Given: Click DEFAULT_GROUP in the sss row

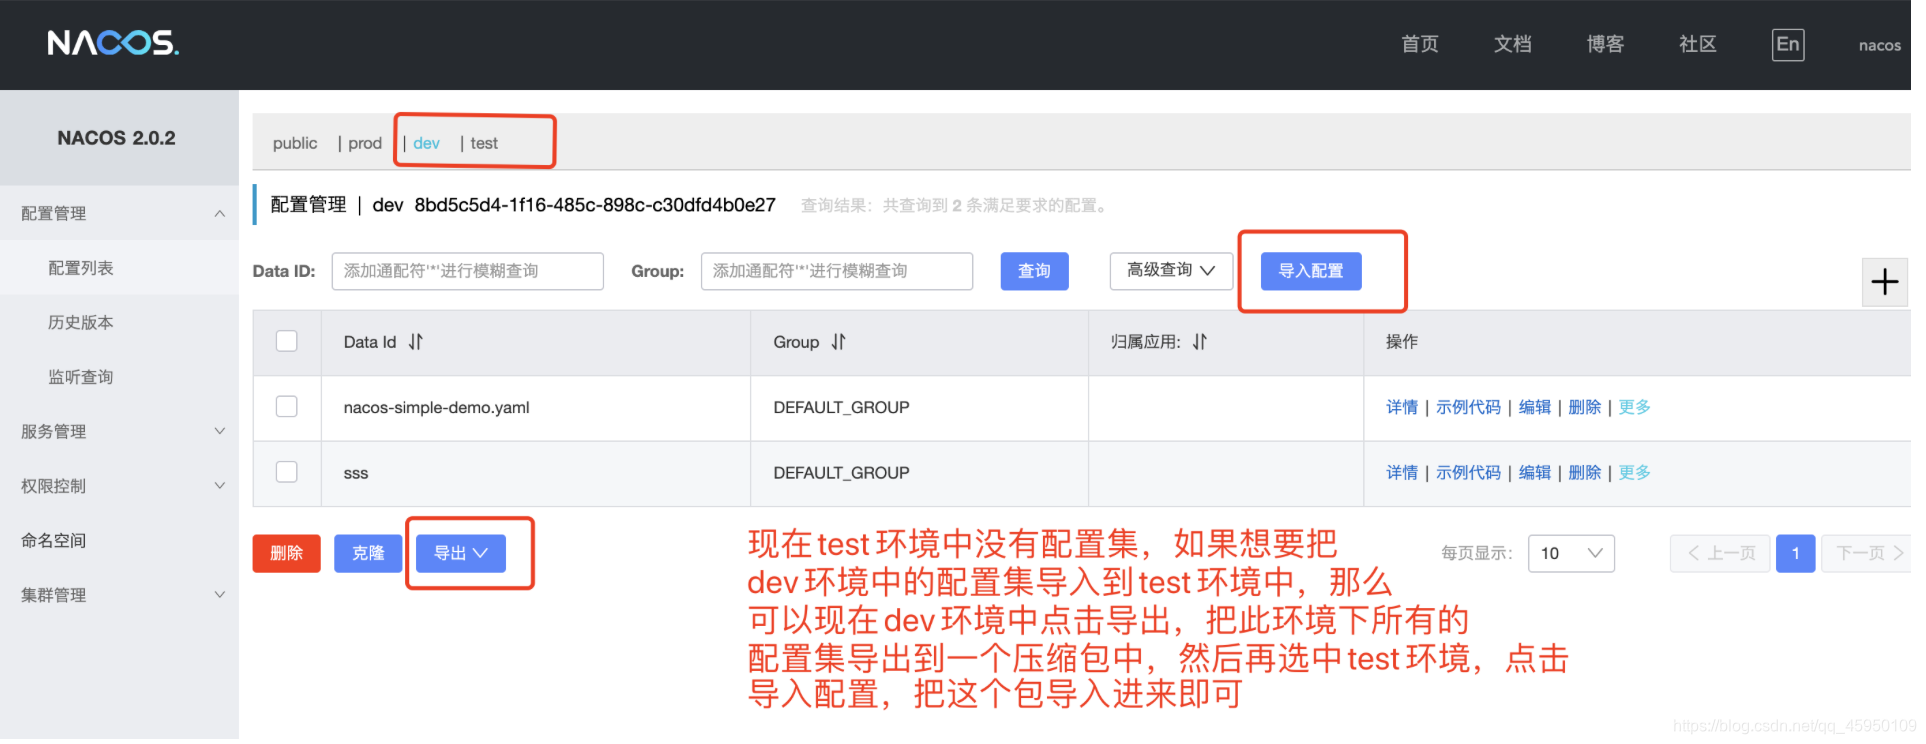Looking at the screenshot, I should [x=841, y=472].
